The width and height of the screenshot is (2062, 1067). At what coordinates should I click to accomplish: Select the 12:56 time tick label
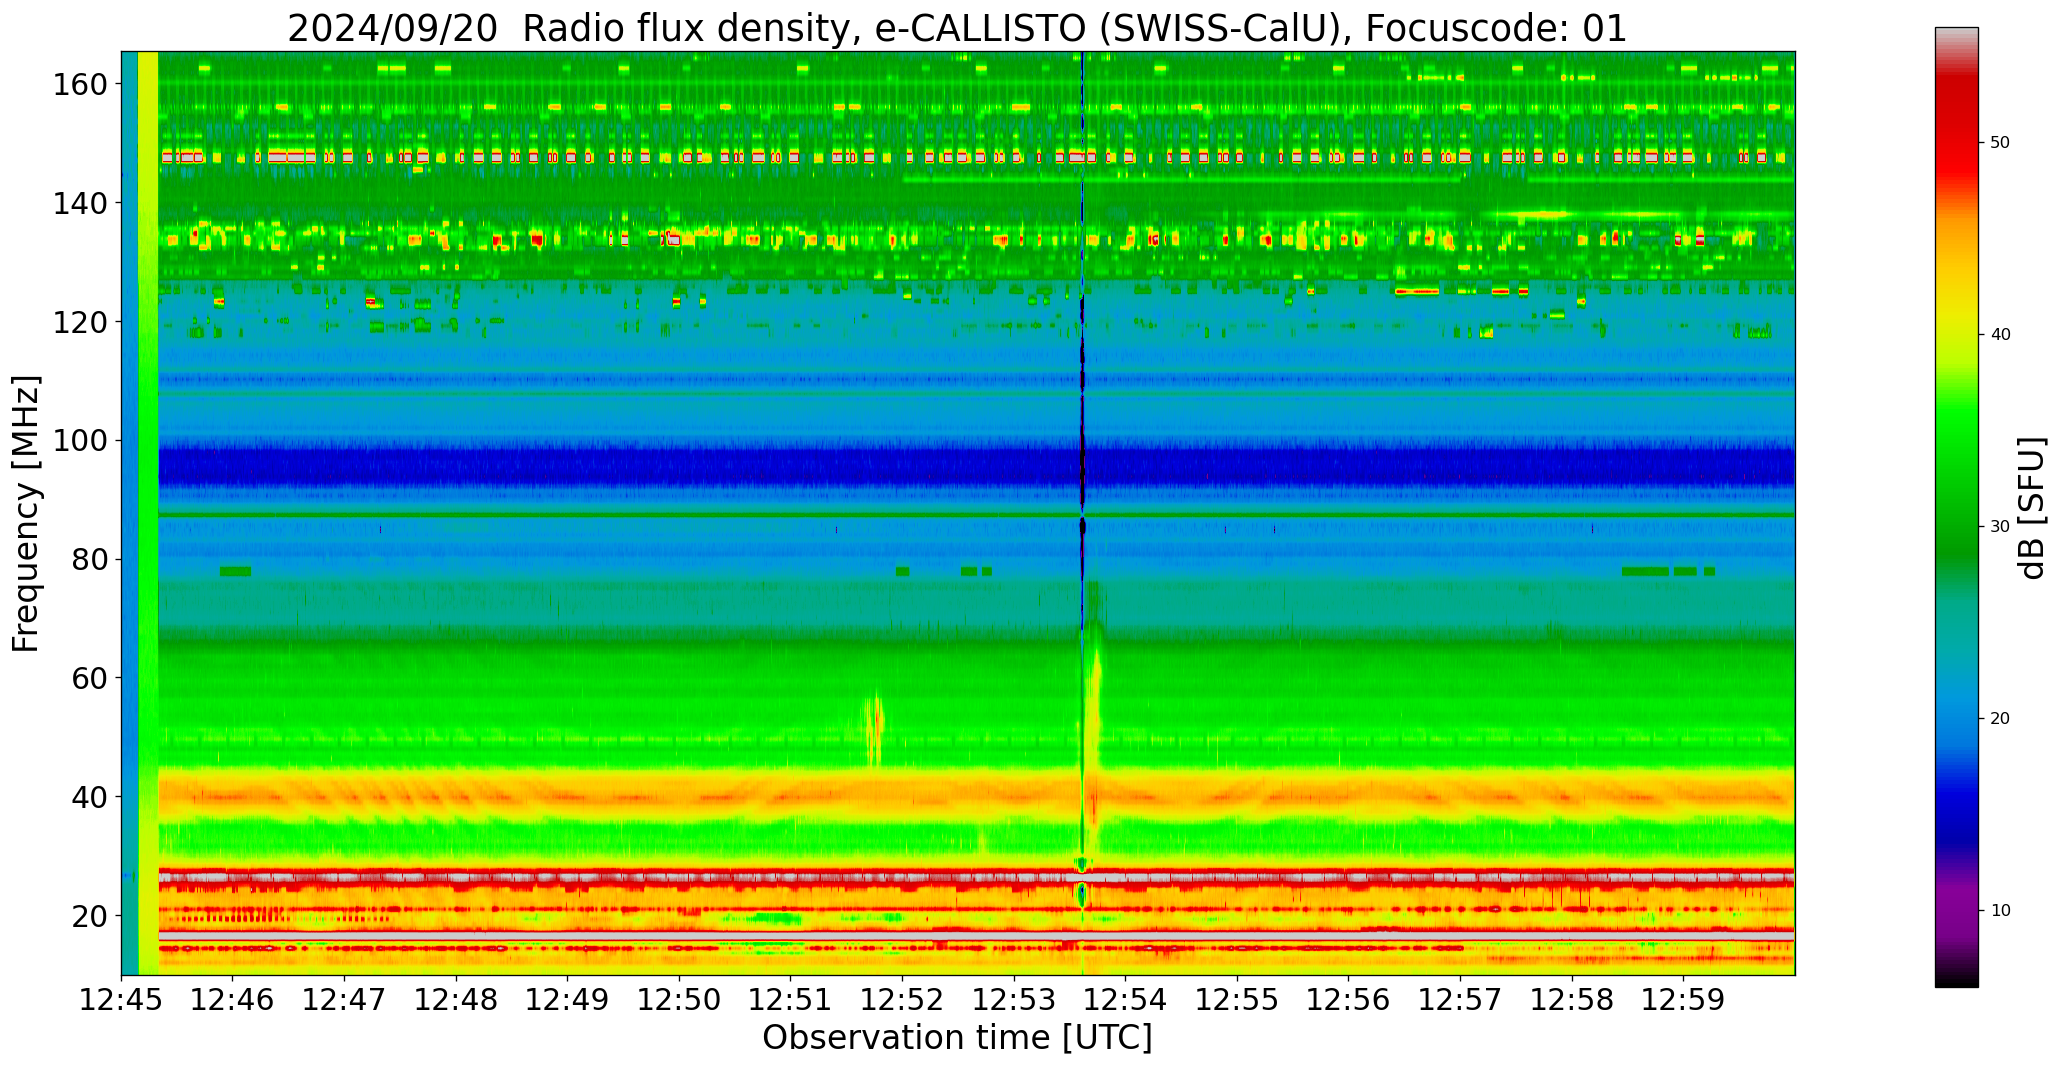point(1348,1000)
